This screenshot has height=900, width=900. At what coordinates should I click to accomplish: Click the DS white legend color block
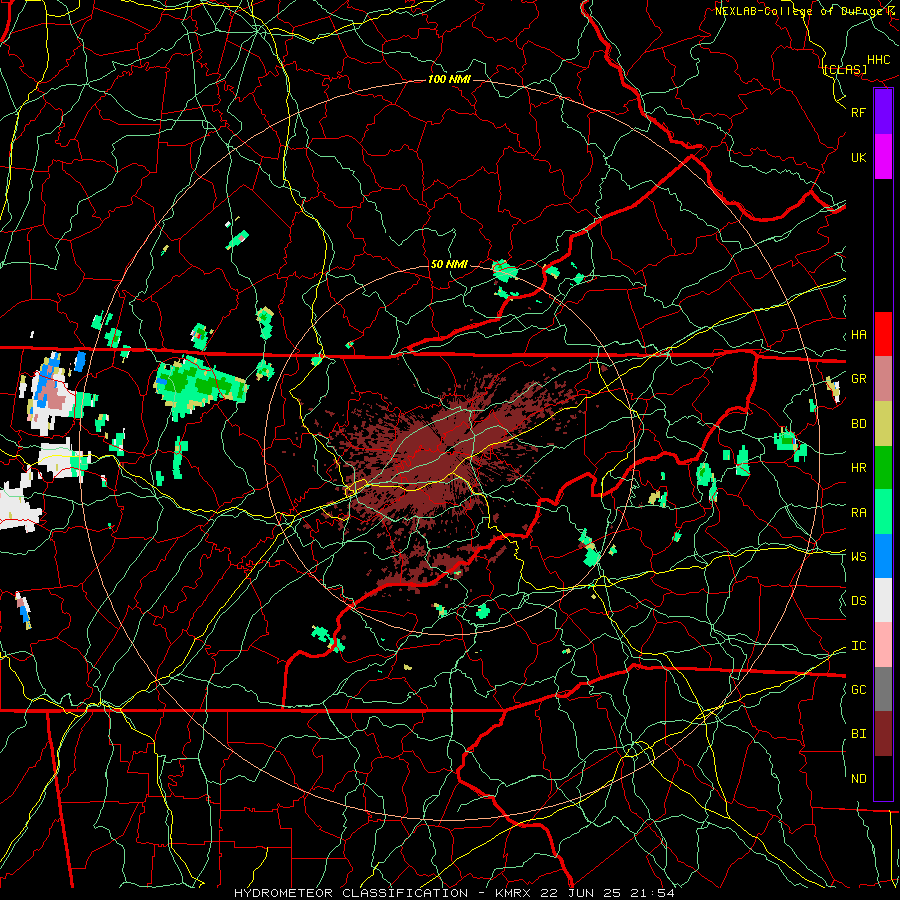click(883, 600)
